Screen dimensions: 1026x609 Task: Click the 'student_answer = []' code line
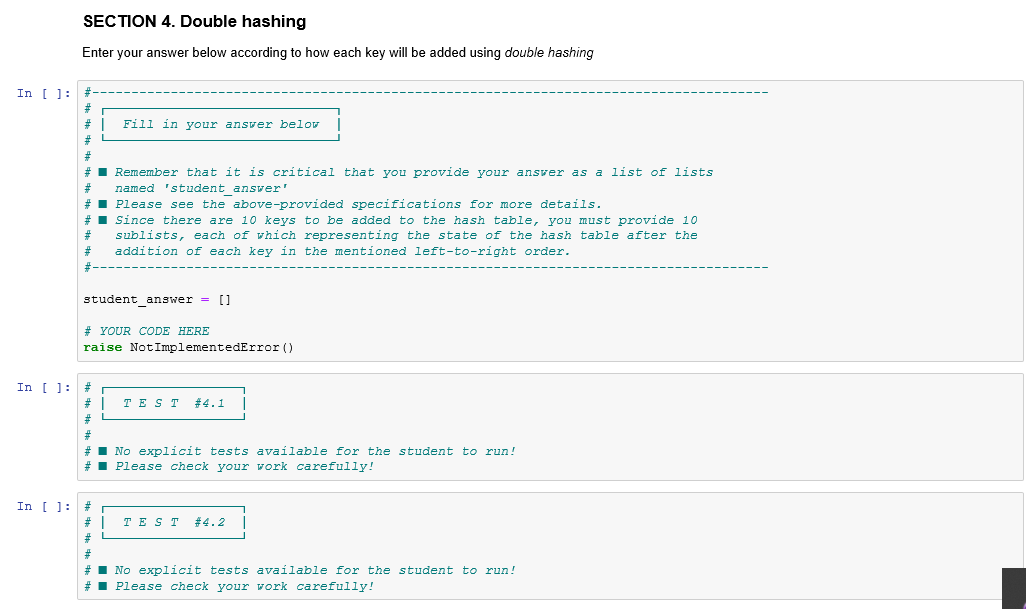click(x=157, y=300)
